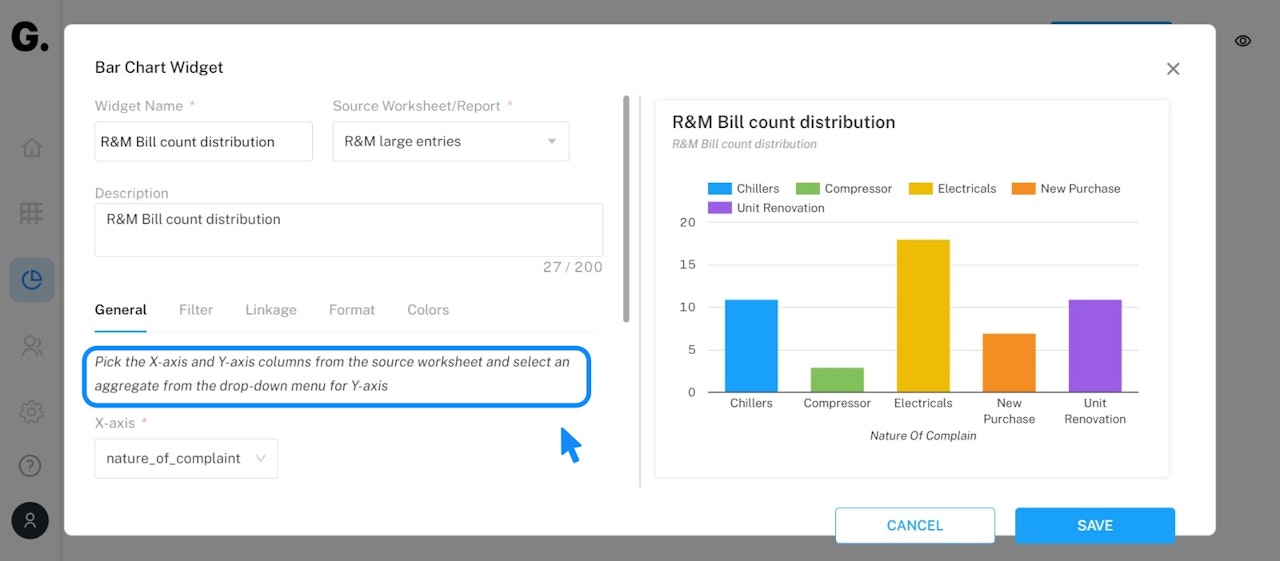Click the Widget Name input field
The height and width of the screenshot is (561, 1280).
coord(203,142)
